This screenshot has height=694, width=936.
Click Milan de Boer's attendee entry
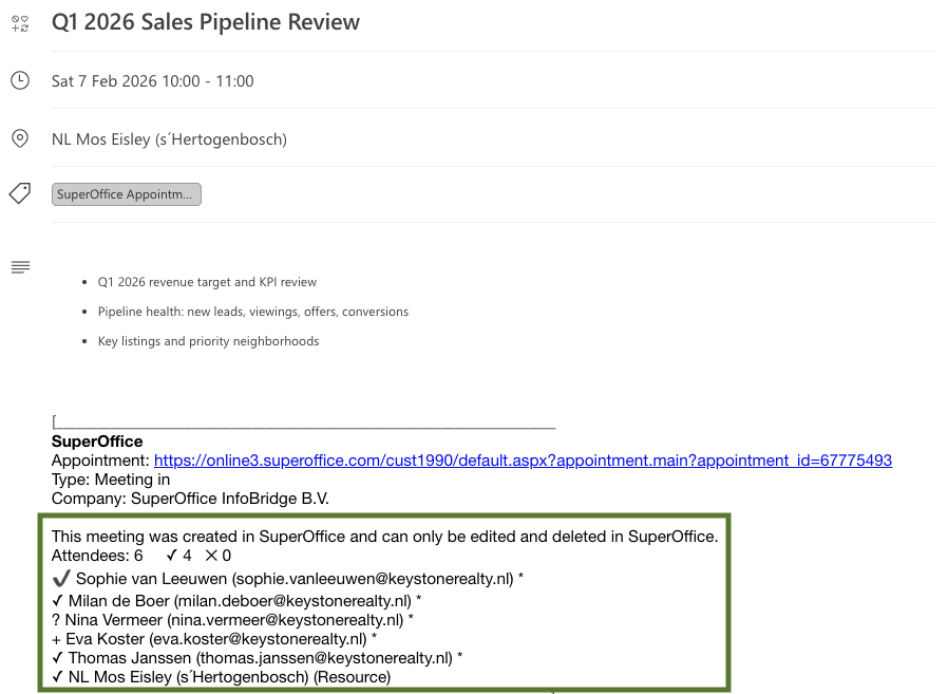pyautogui.click(x=240, y=601)
